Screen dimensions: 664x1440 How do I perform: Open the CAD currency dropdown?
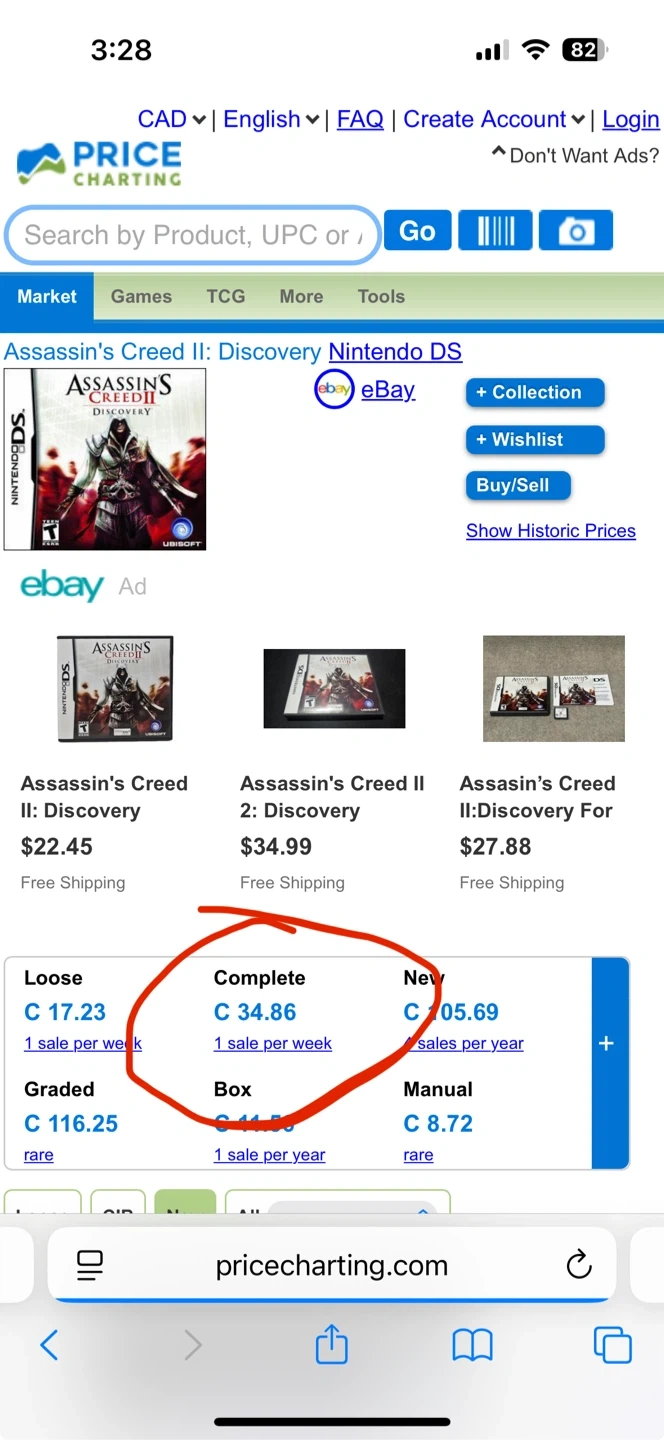(171, 120)
